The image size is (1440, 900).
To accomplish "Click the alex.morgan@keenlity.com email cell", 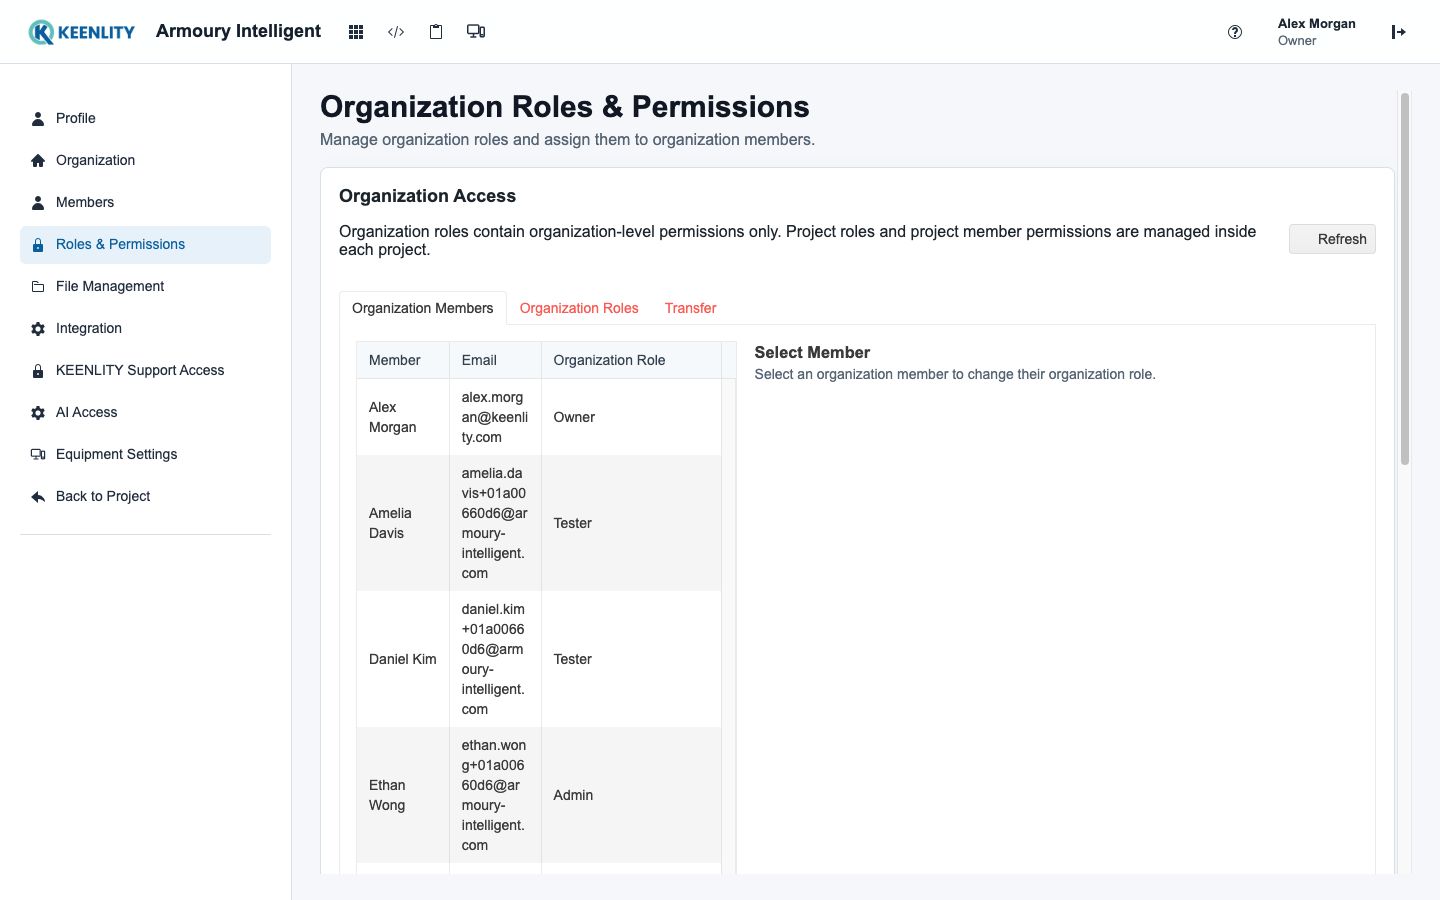I will pos(495,417).
